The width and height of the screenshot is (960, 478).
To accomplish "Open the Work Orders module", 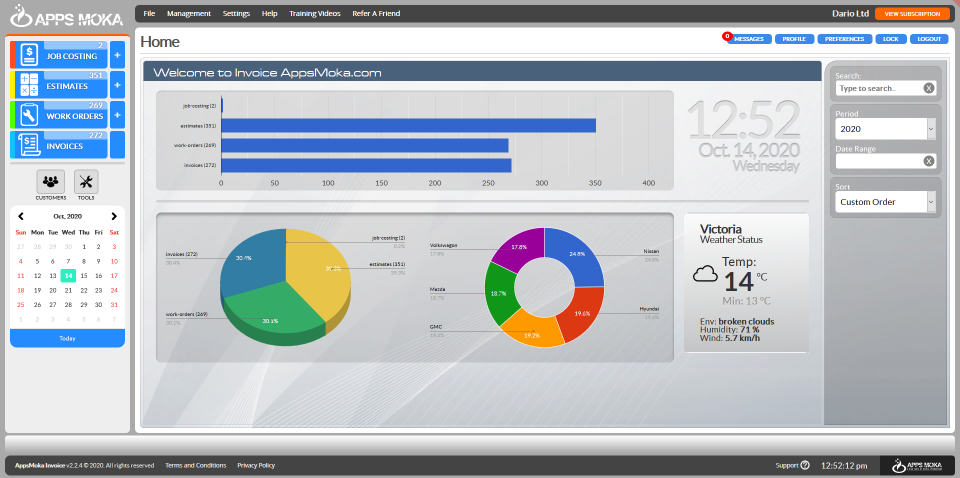I will [59, 115].
